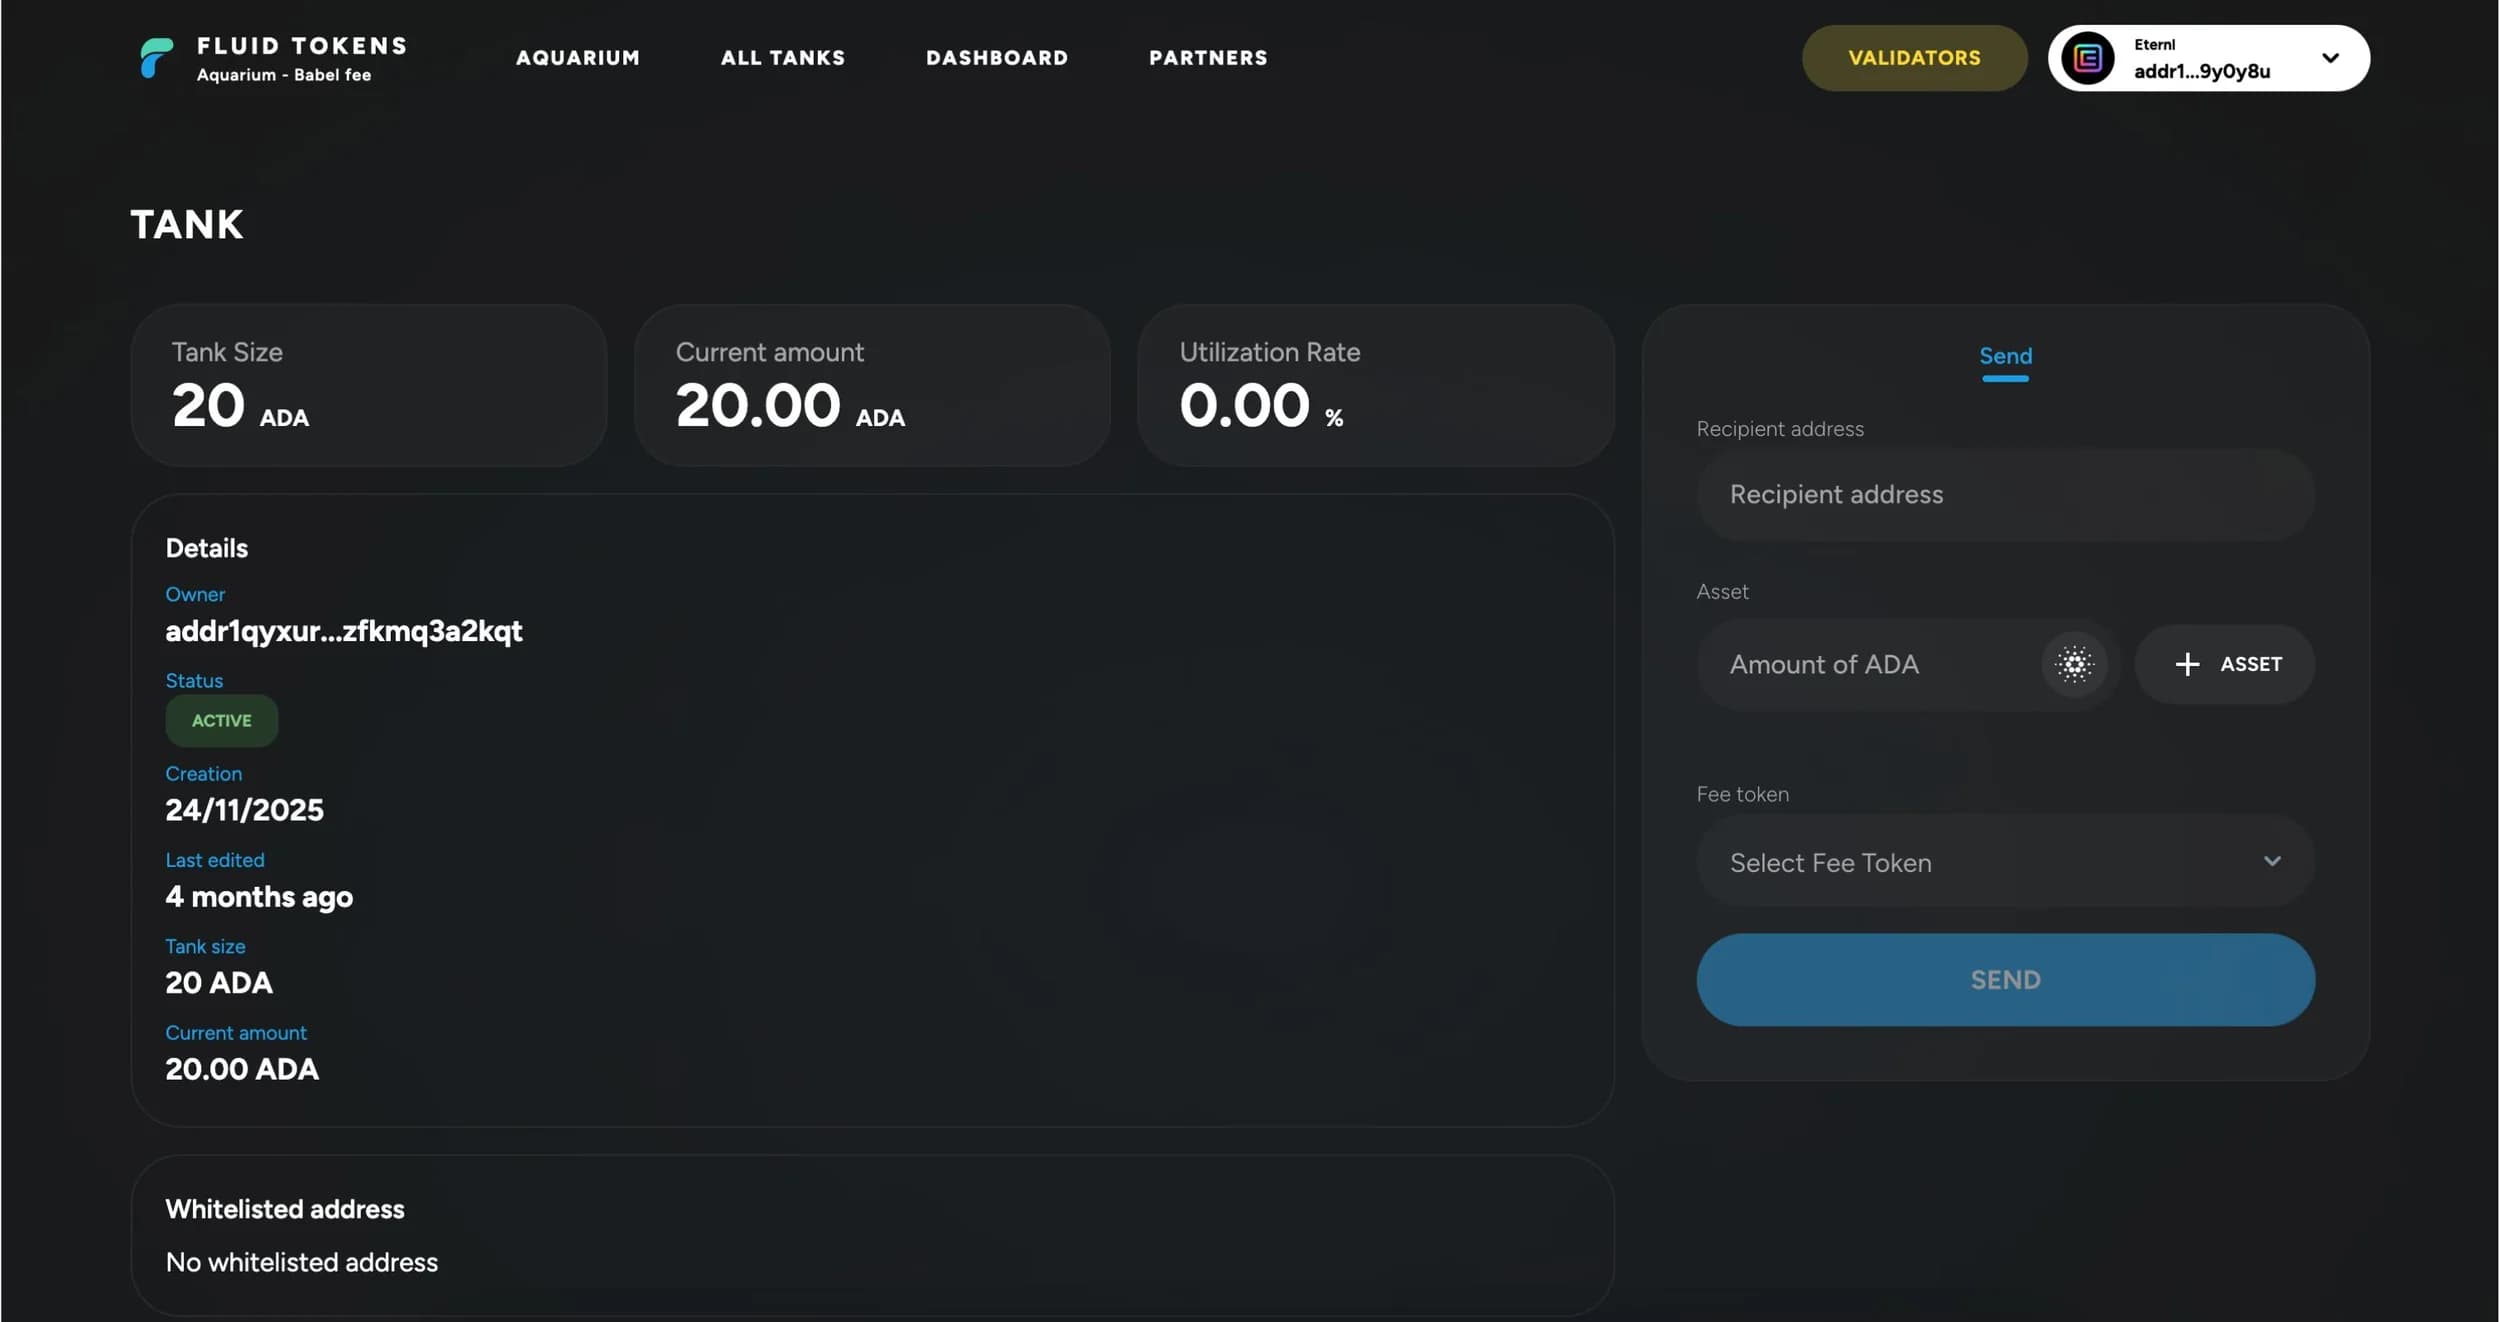Click the Utilization Rate card
The height and width of the screenshot is (1322, 2500).
(1374, 385)
